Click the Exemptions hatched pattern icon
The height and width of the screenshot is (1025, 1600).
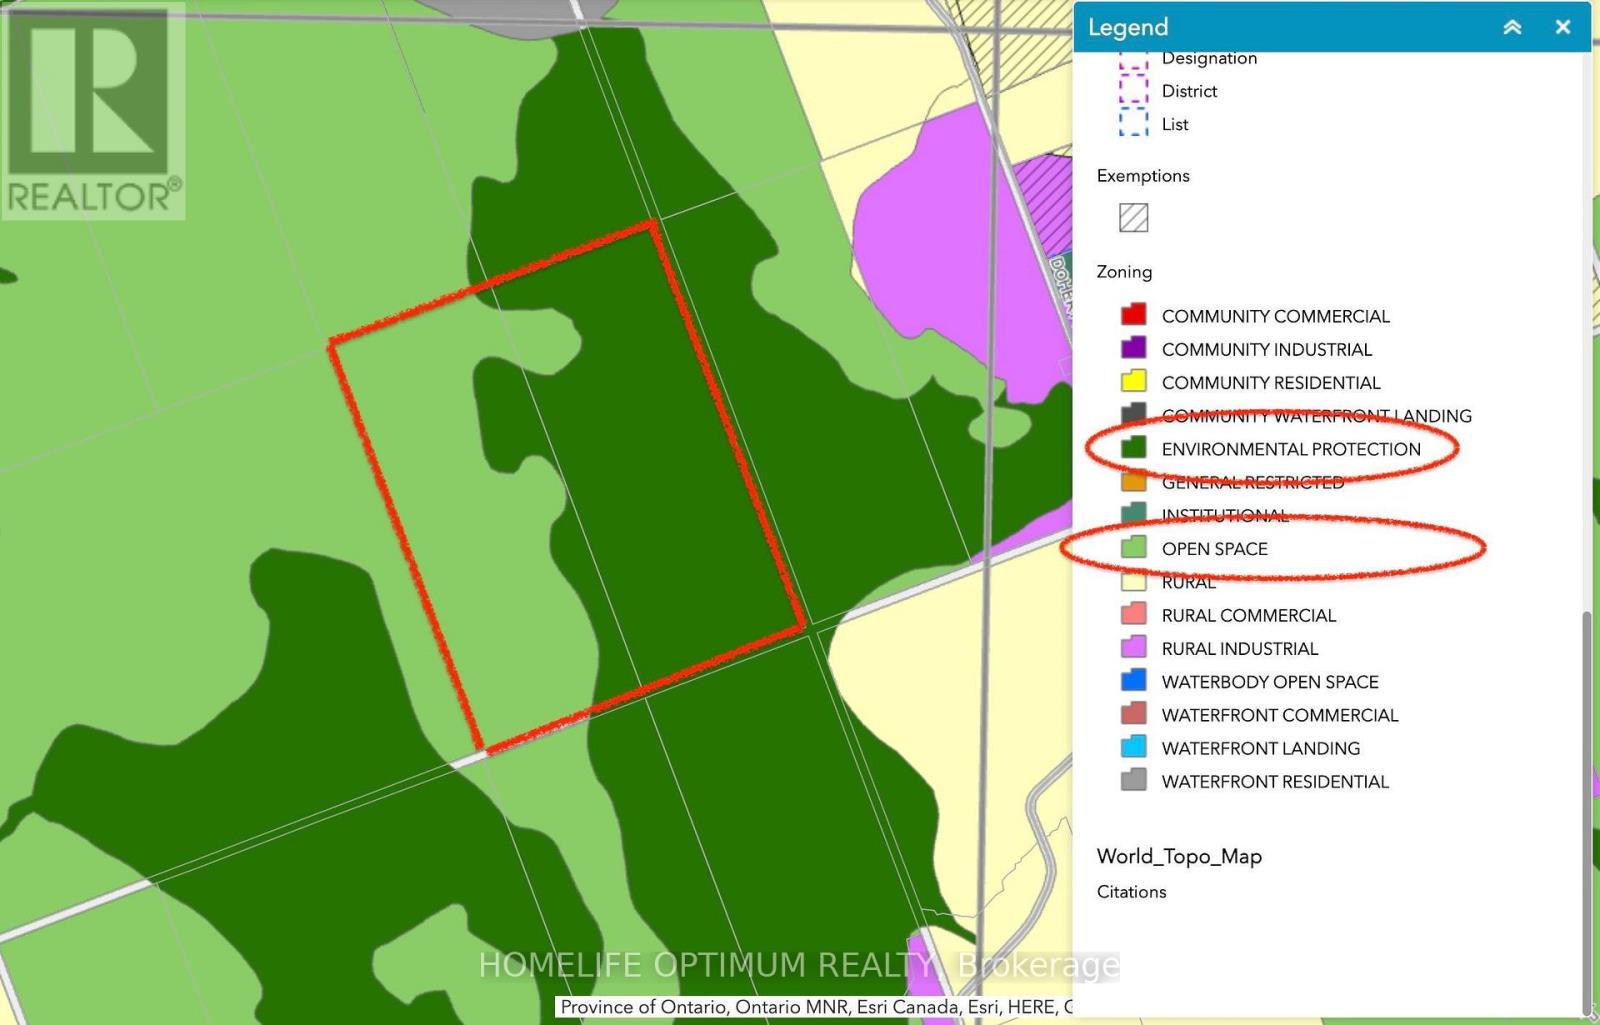point(1133,217)
